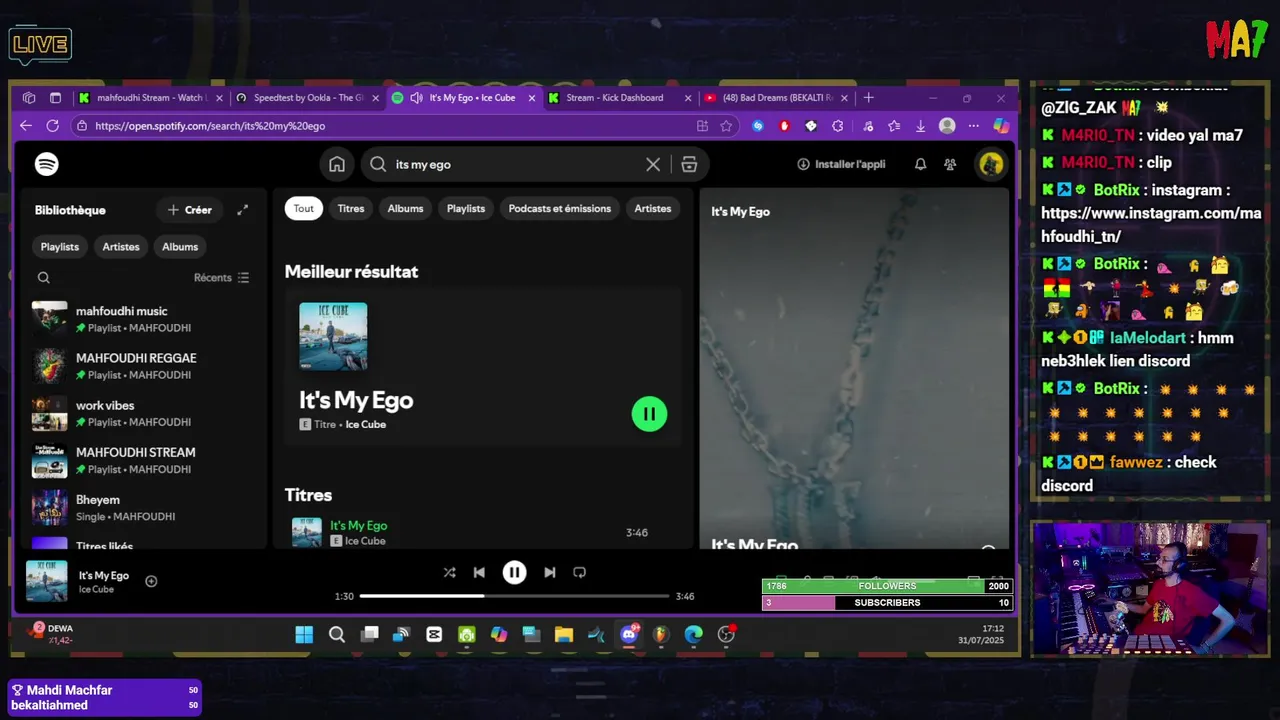Switch to Speedtest by Ookla tab
This screenshot has width=1280, height=720.
pyautogui.click(x=308, y=98)
